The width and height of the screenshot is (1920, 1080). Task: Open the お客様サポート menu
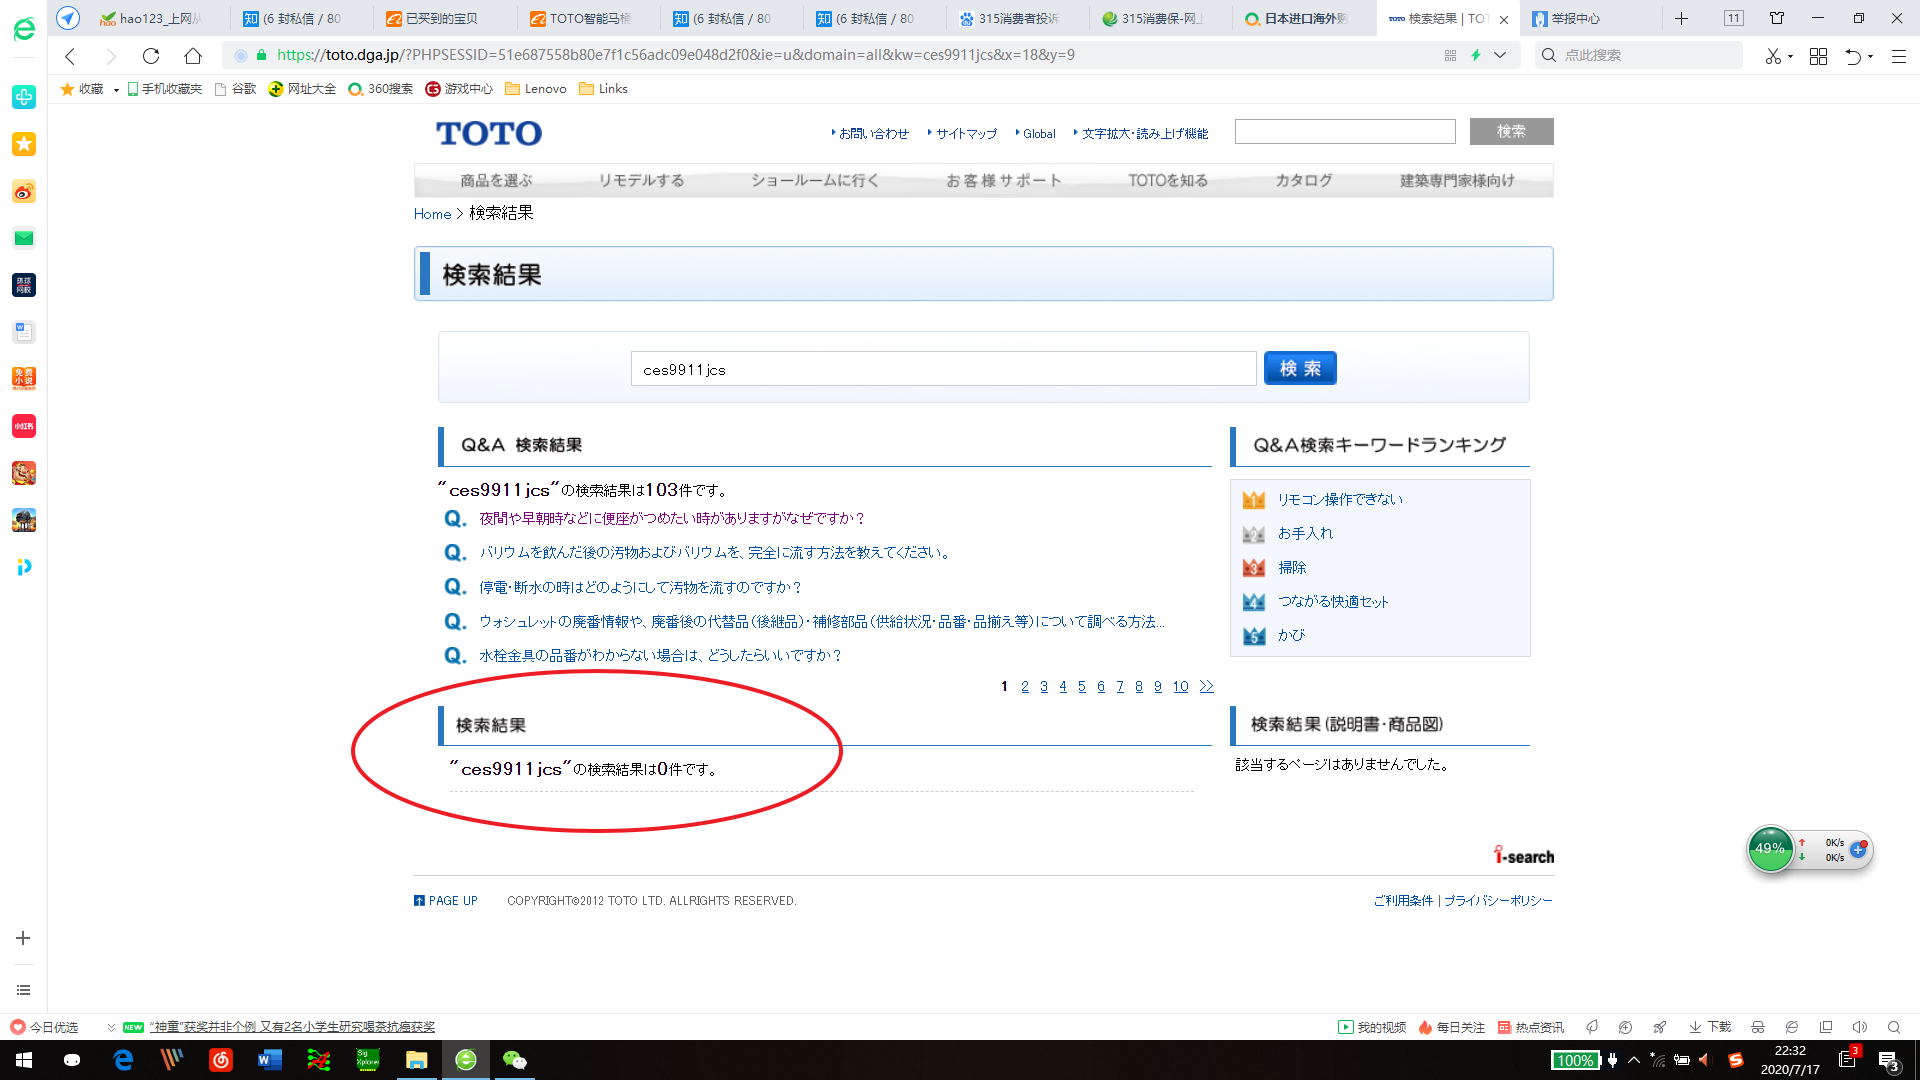point(1003,181)
